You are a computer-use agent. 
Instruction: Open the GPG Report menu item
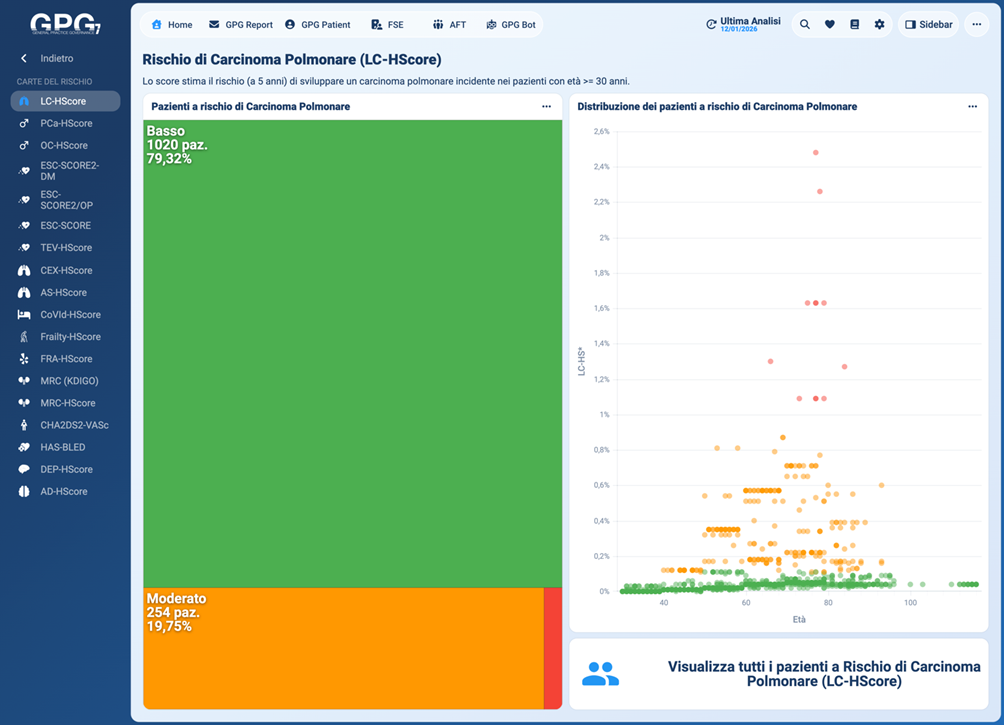point(241,25)
